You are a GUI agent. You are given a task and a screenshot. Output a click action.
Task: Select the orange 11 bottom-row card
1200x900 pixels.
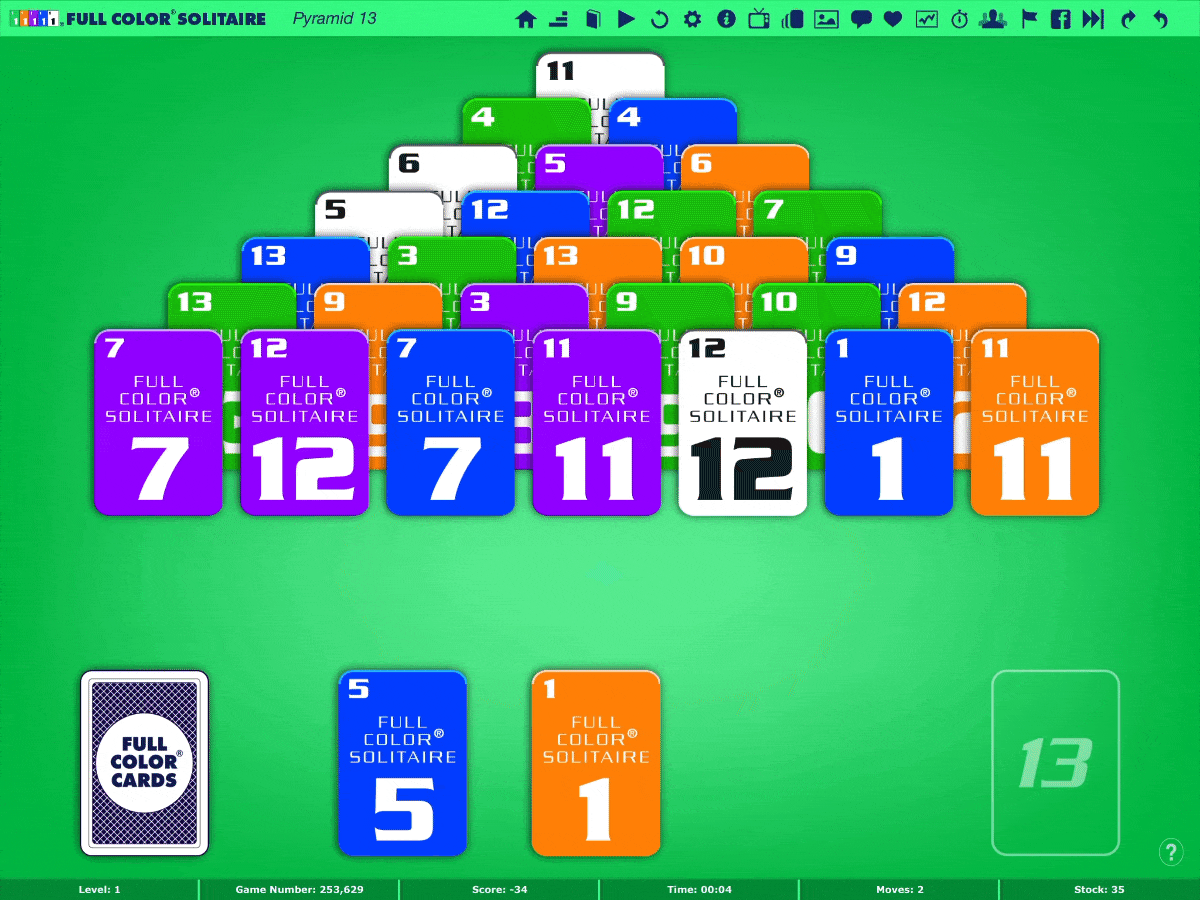(1035, 423)
